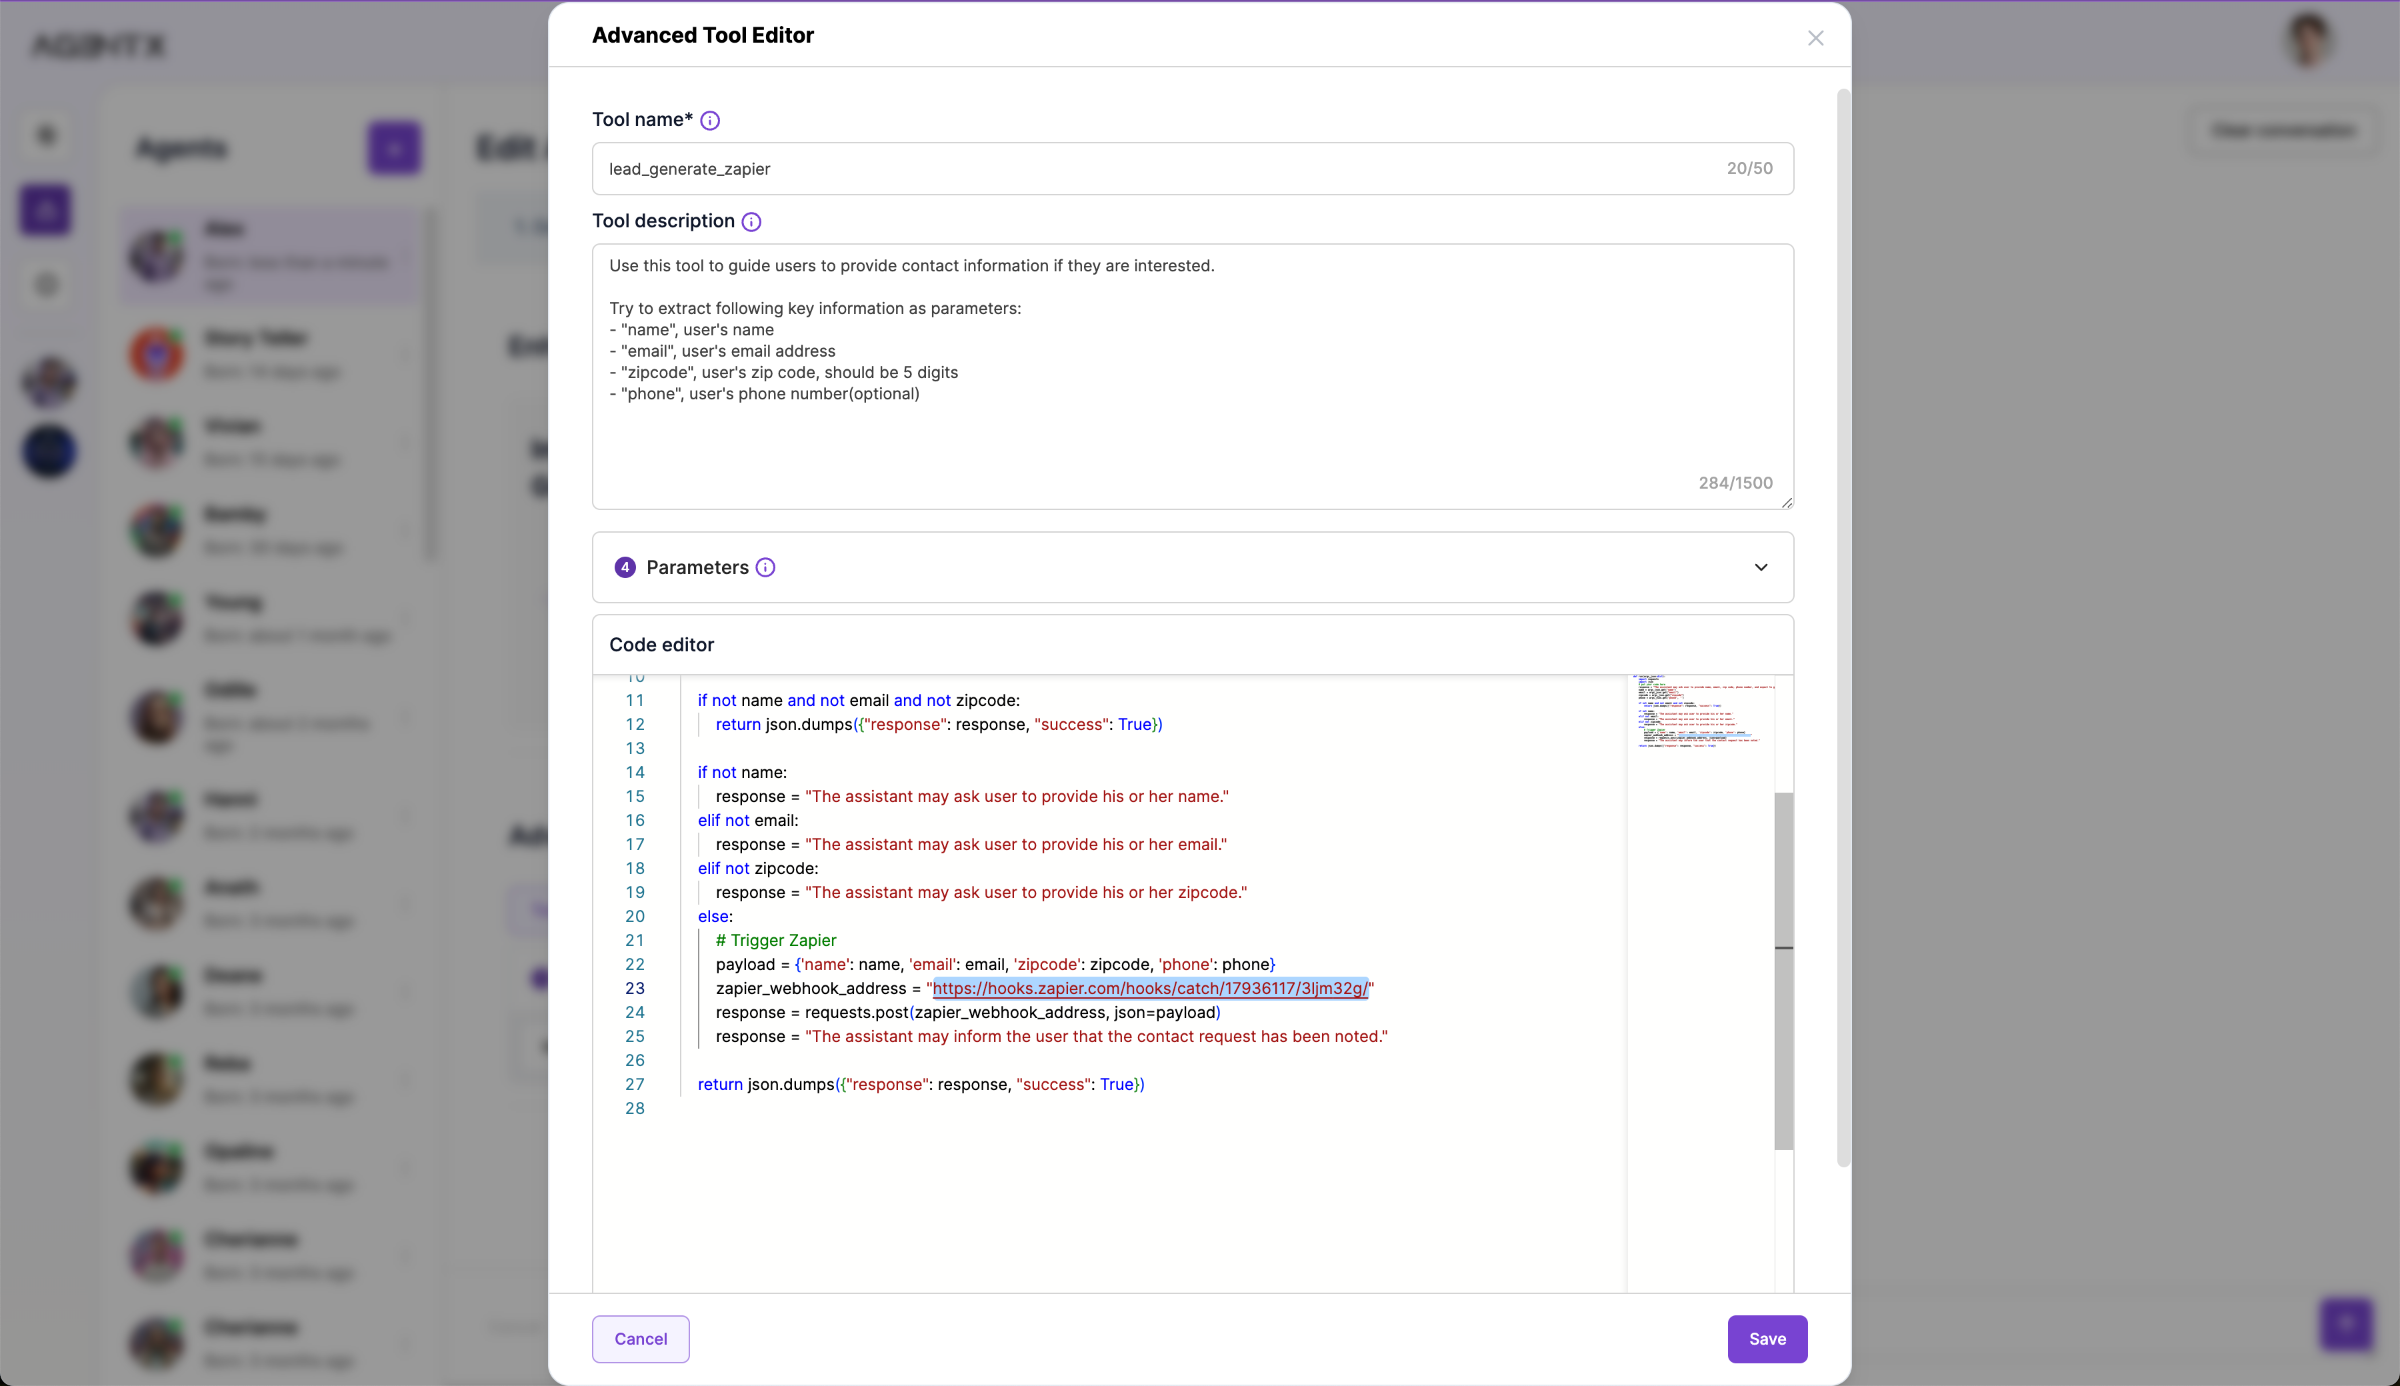Click the purple add-agent button beside Agents

coord(393,148)
